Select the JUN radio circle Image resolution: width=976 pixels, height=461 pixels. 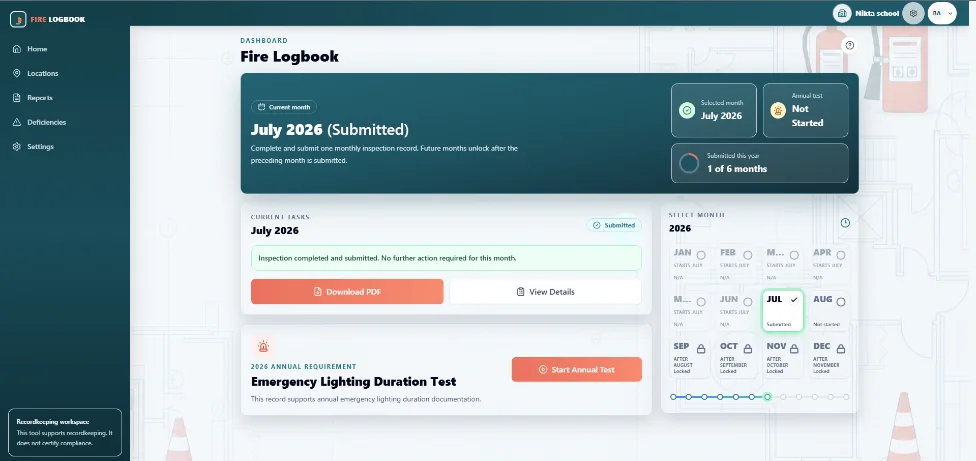click(x=748, y=302)
